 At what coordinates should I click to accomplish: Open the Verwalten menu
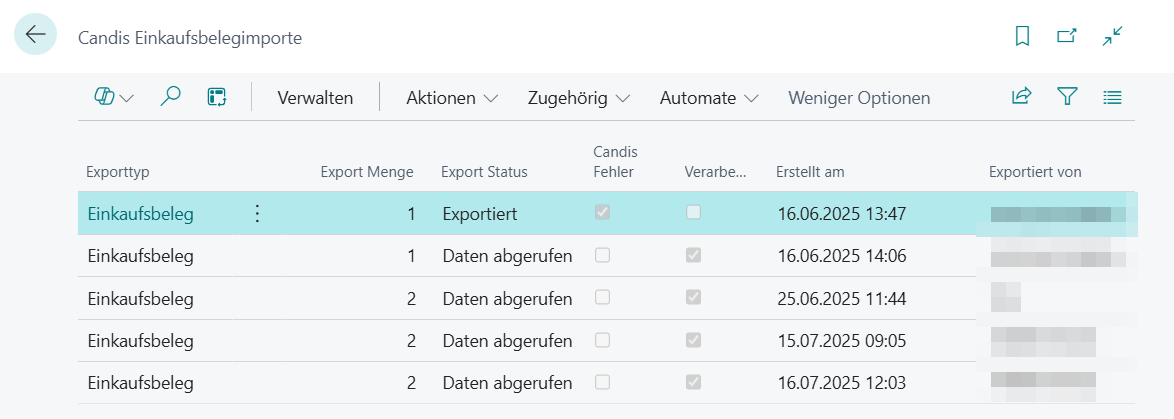pyautogui.click(x=315, y=98)
